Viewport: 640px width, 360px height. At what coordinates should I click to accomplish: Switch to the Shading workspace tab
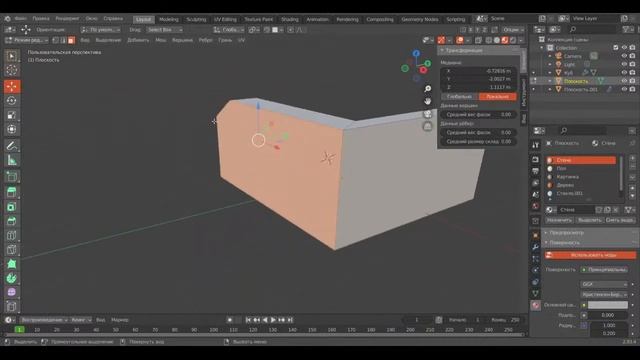[x=289, y=19]
